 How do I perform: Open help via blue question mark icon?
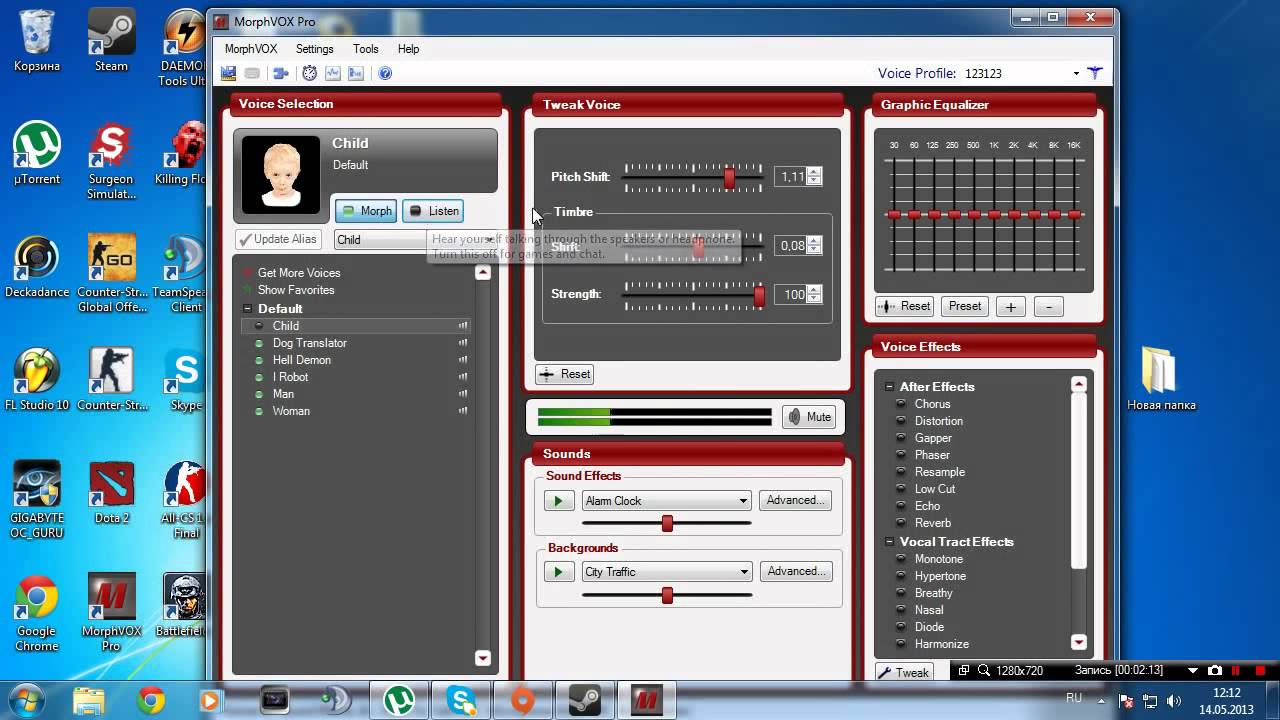(x=385, y=73)
